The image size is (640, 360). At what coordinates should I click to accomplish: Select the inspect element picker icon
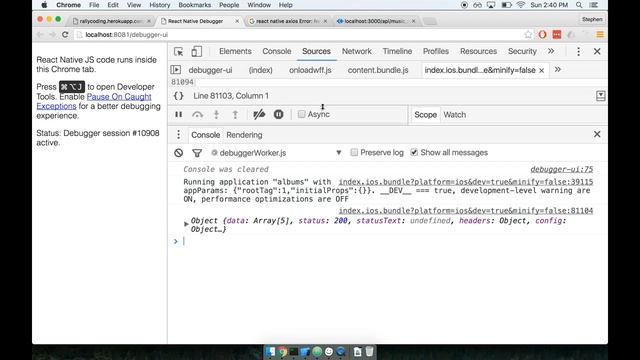pos(178,51)
